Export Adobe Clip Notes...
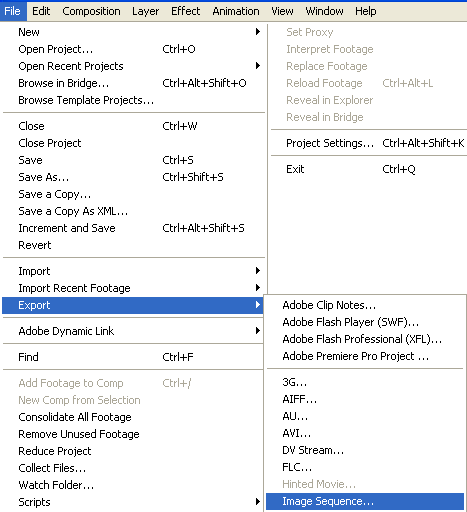Image resolution: width=467 pixels, height=512 pixels. coord(365,305)
